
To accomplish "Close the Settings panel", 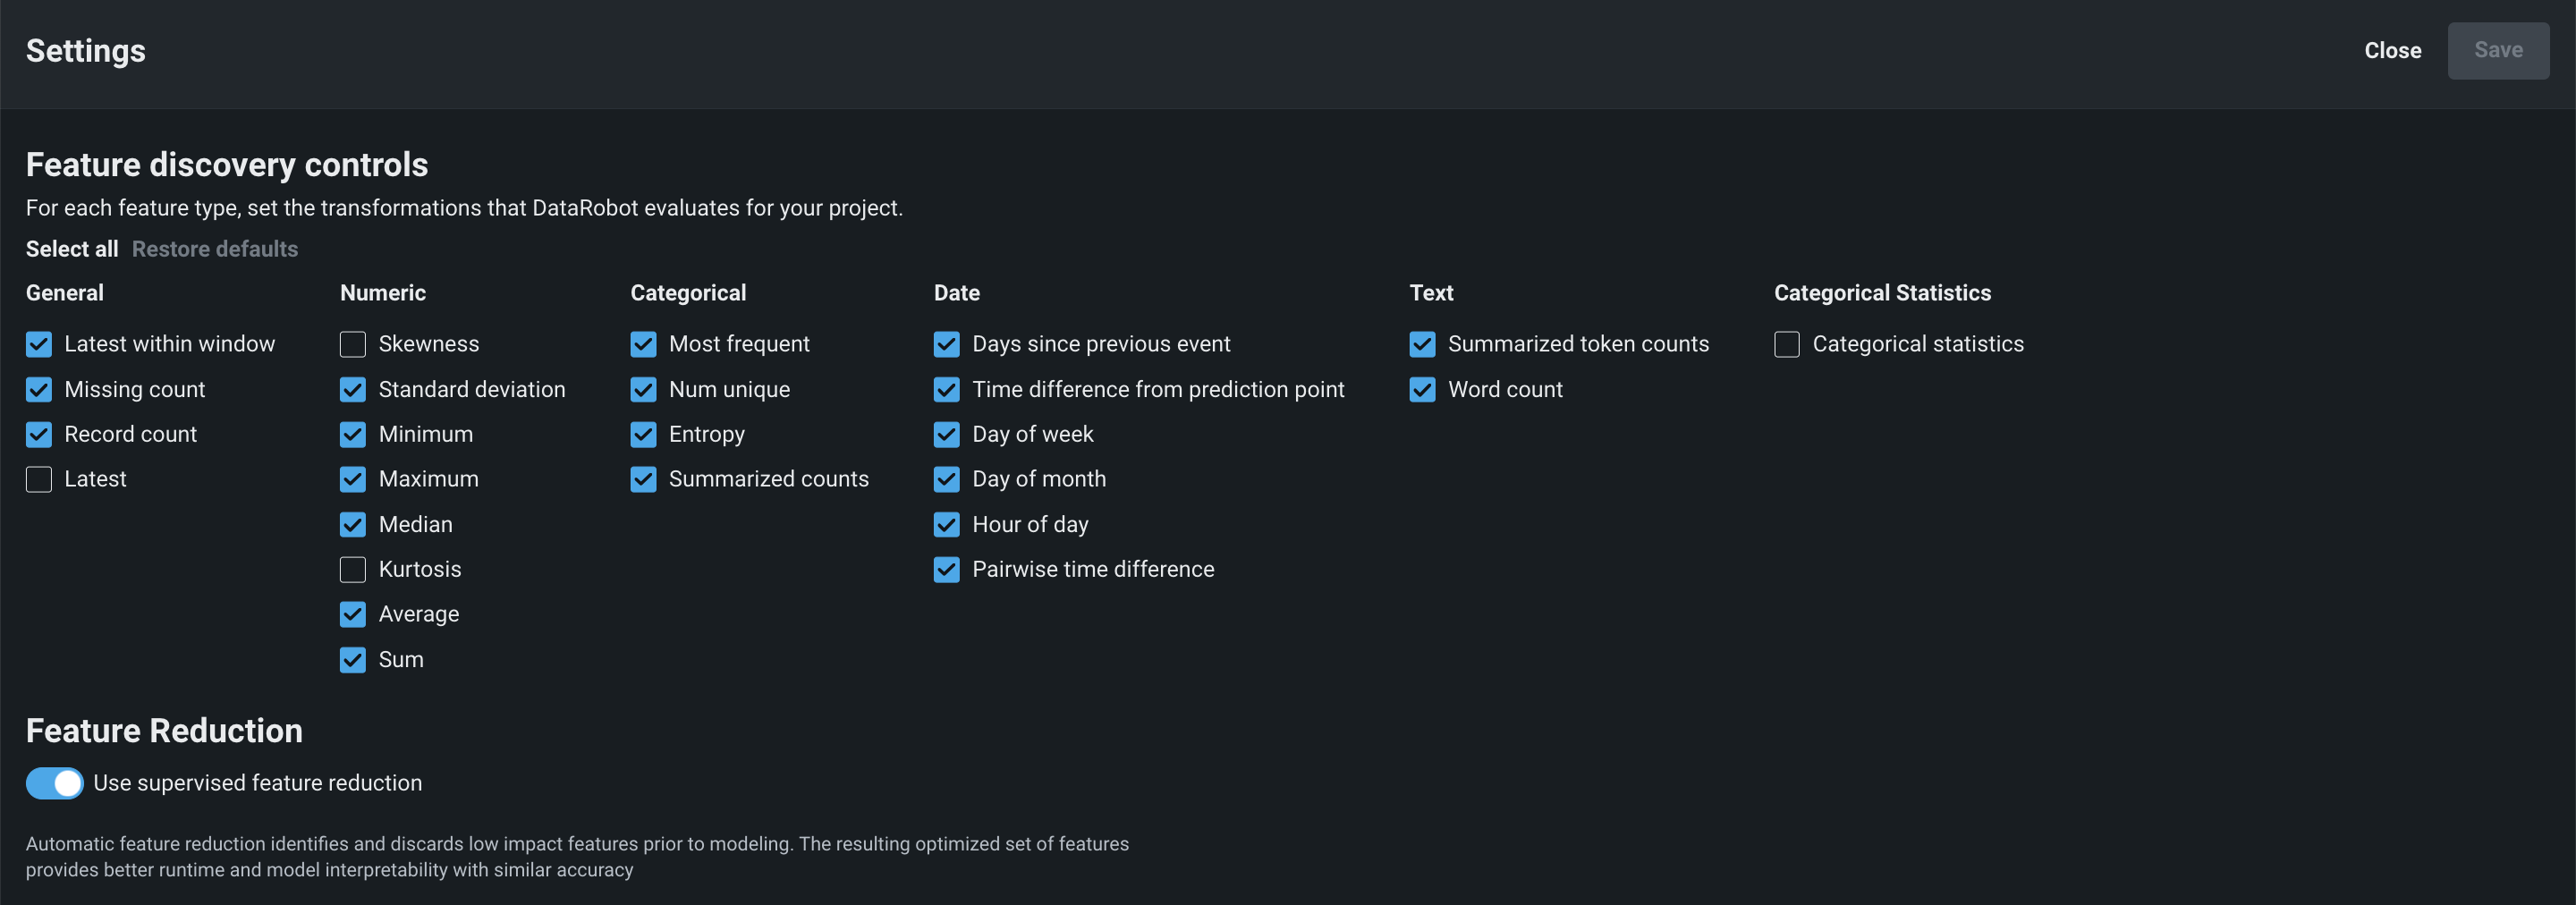I will 2392,50.
